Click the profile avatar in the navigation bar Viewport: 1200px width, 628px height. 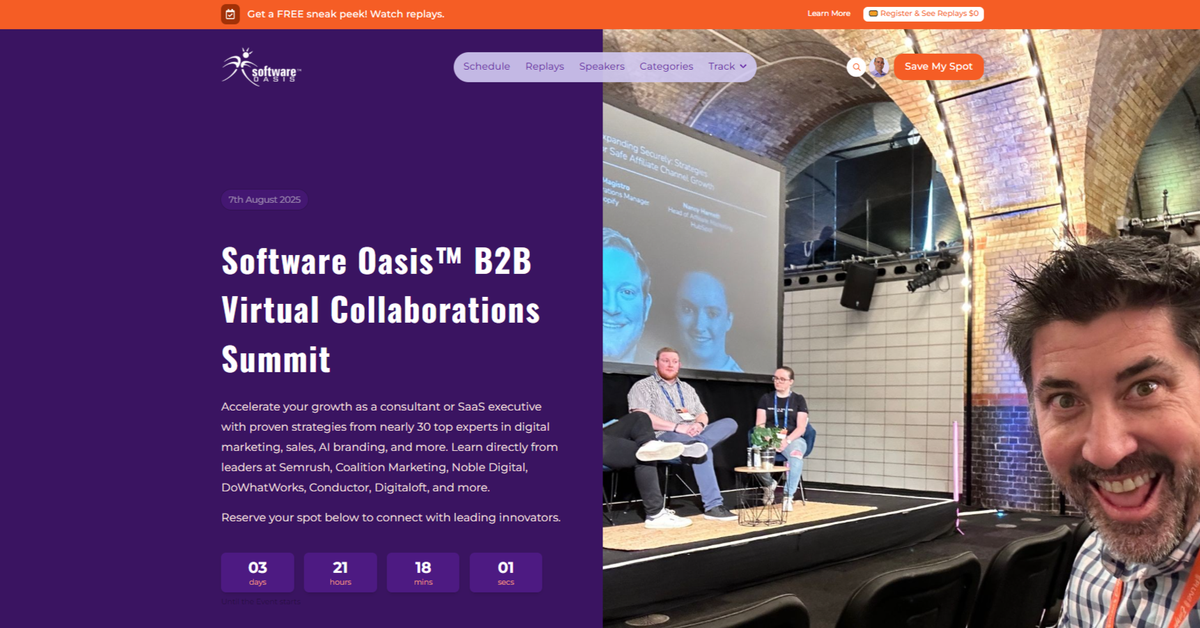[x=877, y=66]
